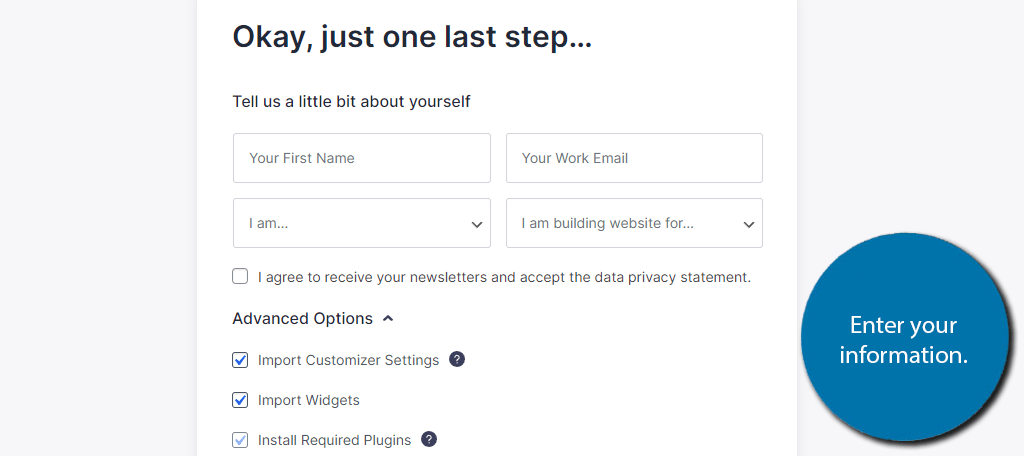The height and width of the screenshot is (456, 1024).
Task: Click the chevron arrow in the 'I am...' dropdown
Action: [477, 225]
